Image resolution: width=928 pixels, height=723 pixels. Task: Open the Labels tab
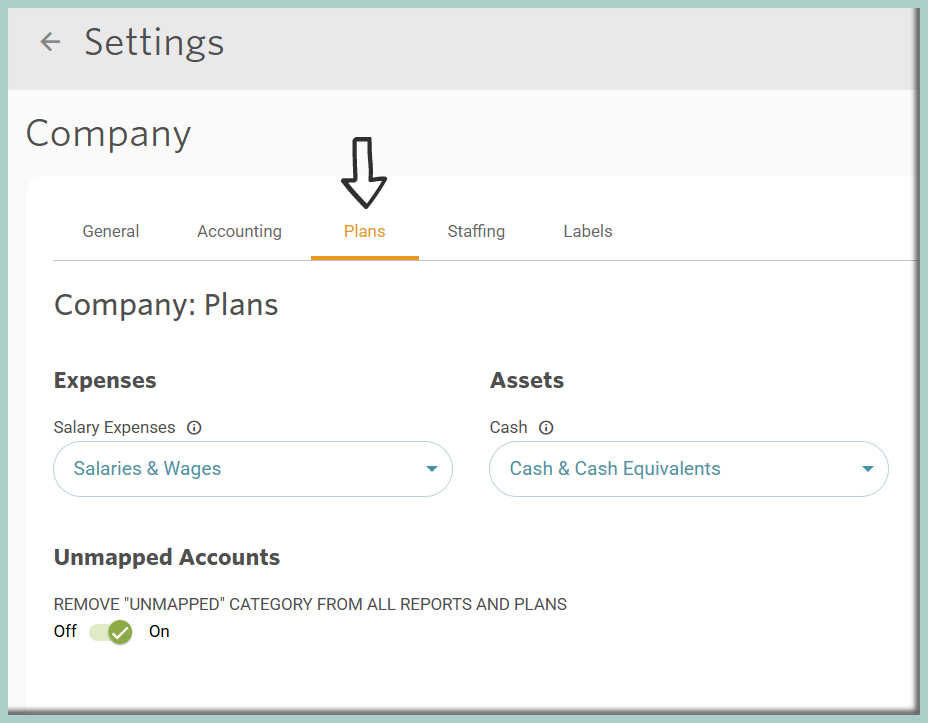click(588, 231)
